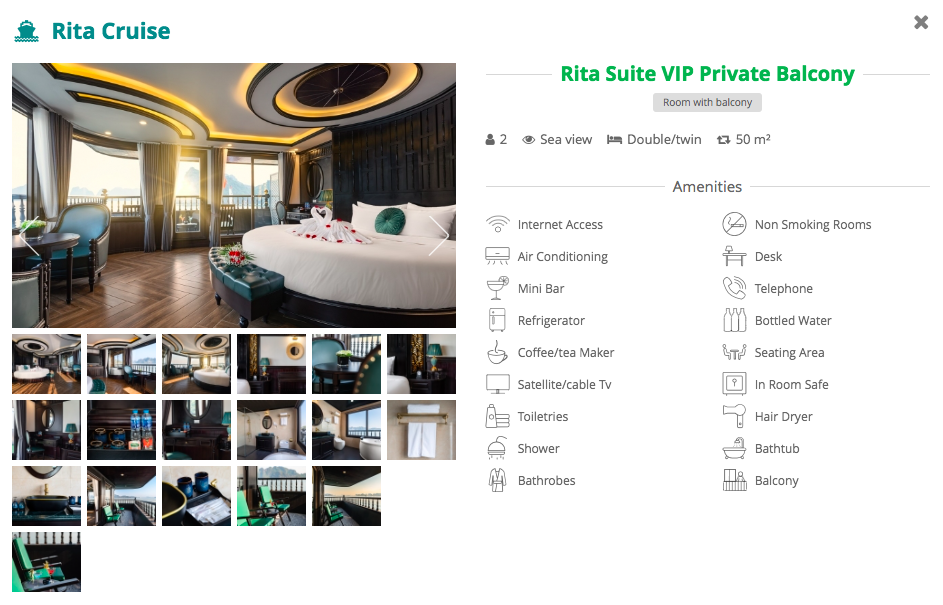This screenshot has height=605, width=943.
Task: Close the room details popup
Action: coord(921,22)
